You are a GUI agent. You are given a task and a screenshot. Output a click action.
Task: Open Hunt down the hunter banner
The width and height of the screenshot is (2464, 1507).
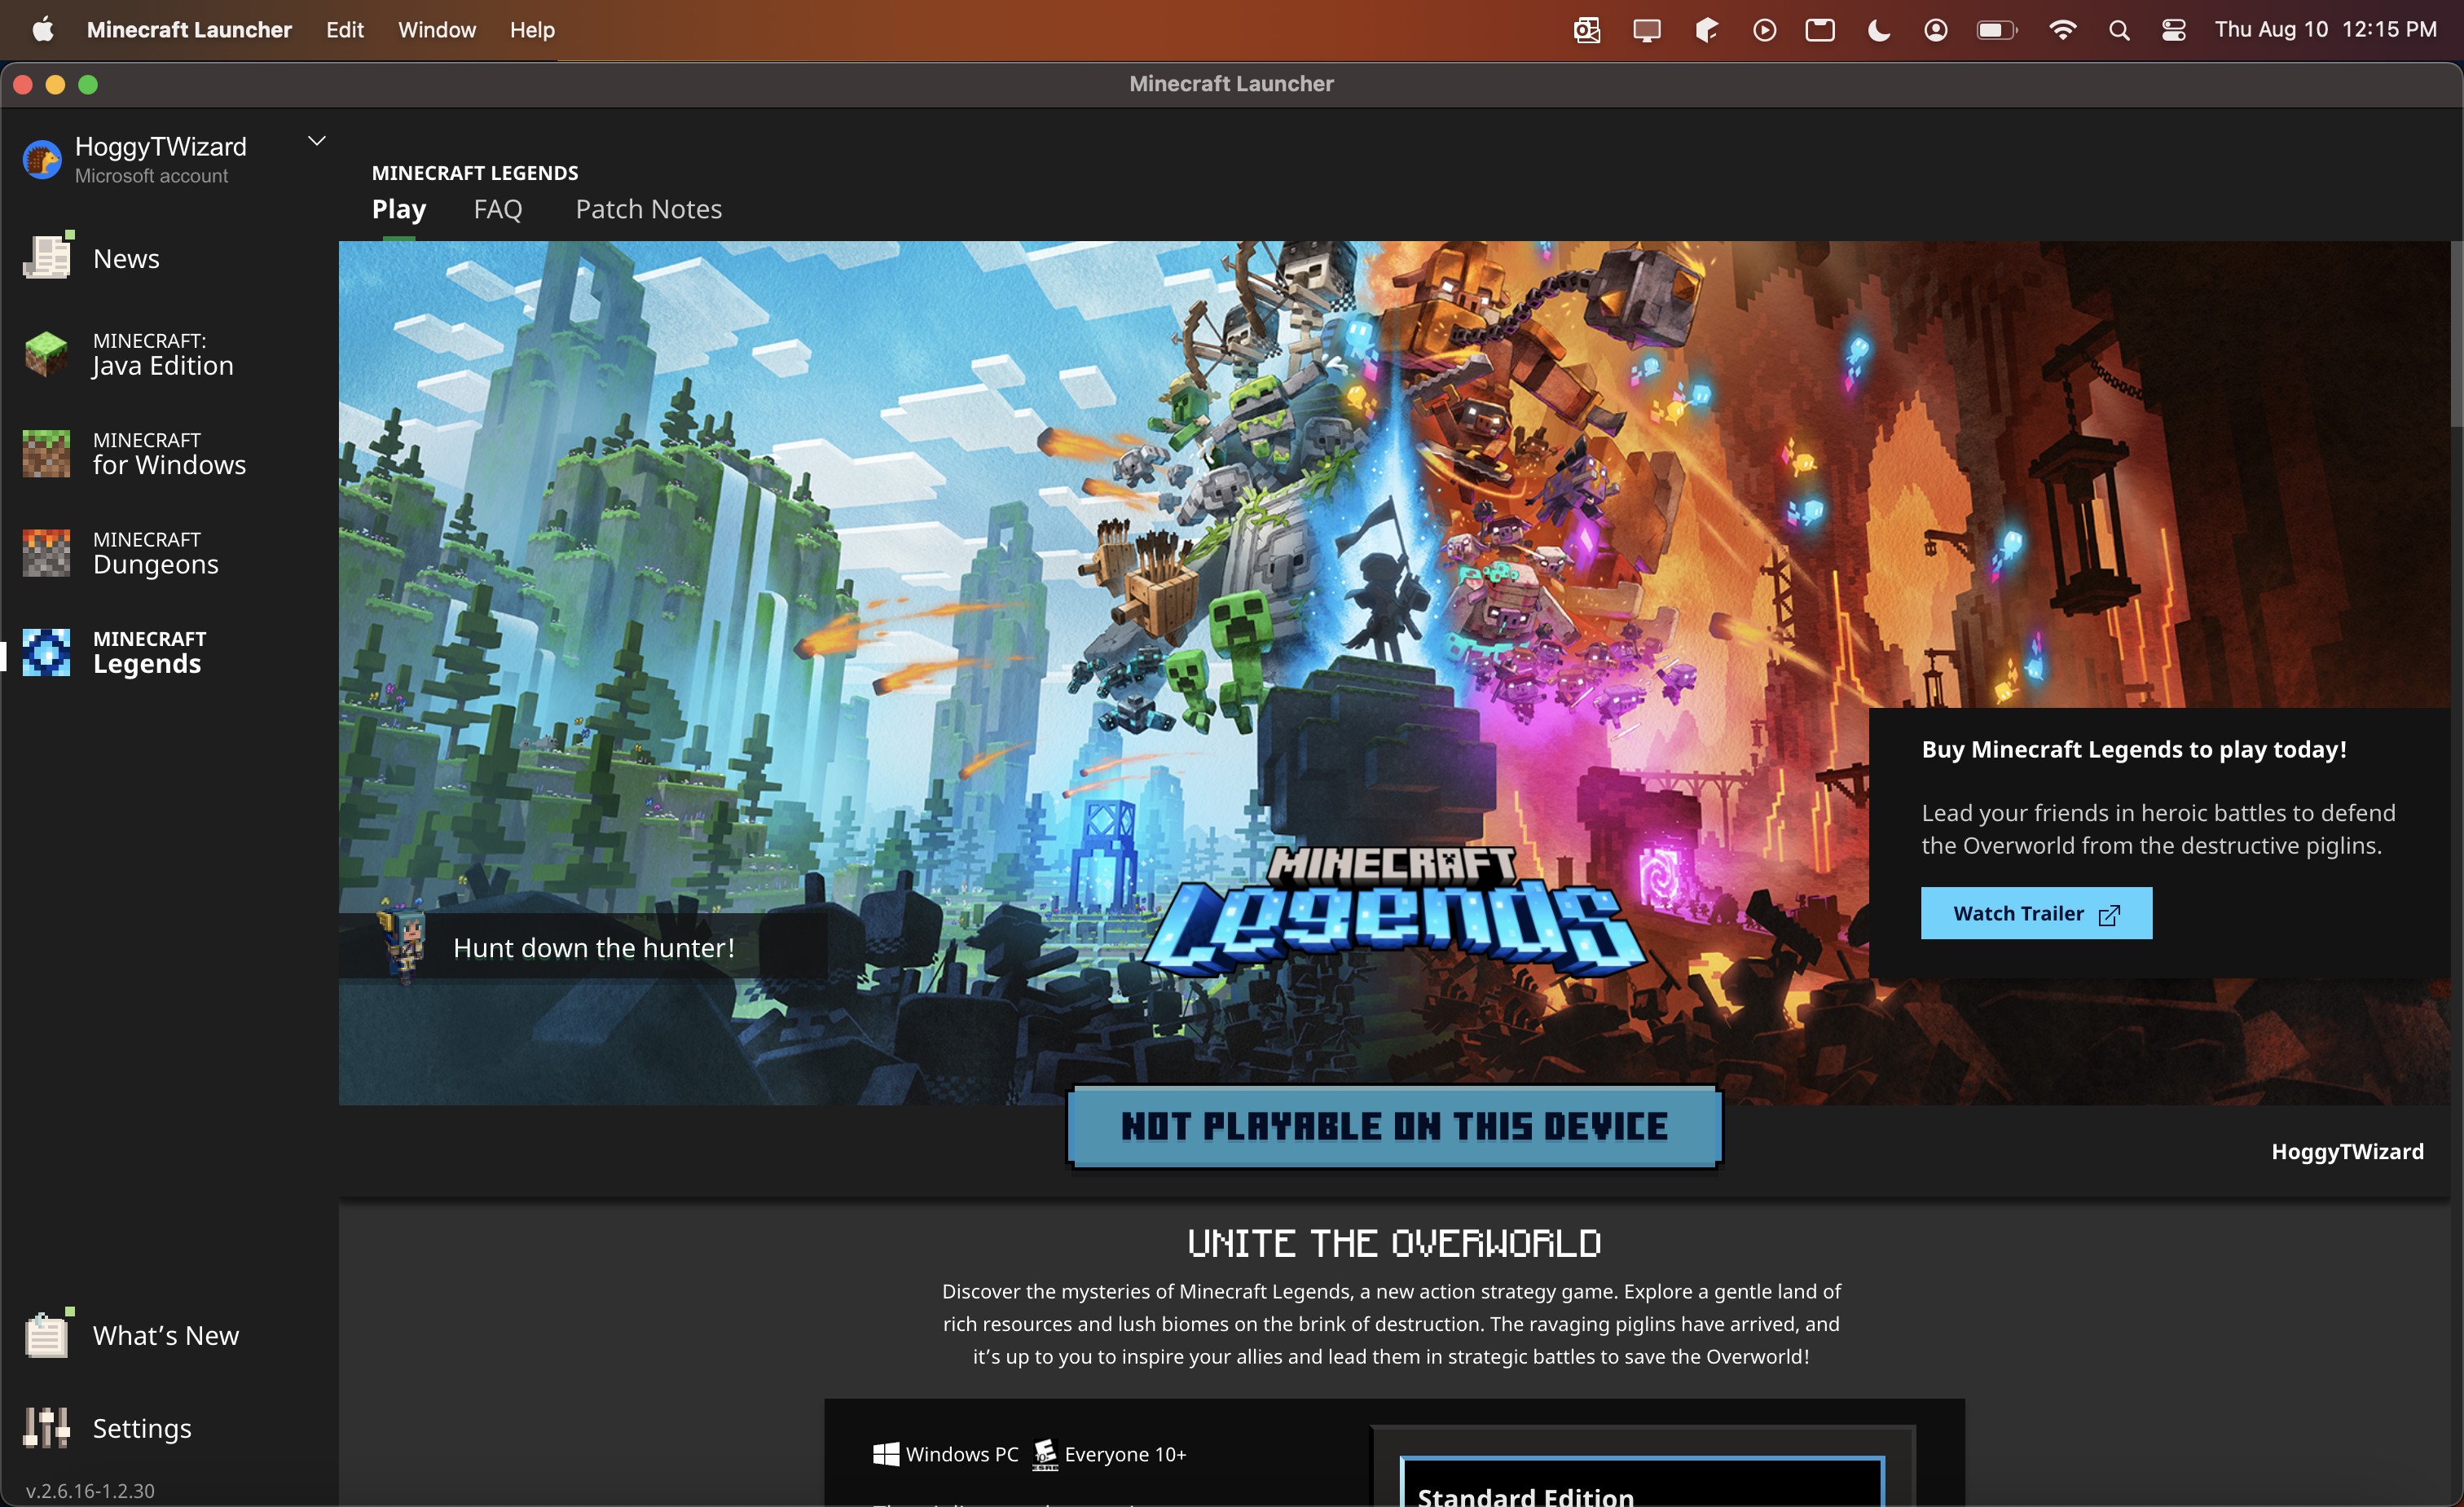(592, 947)
